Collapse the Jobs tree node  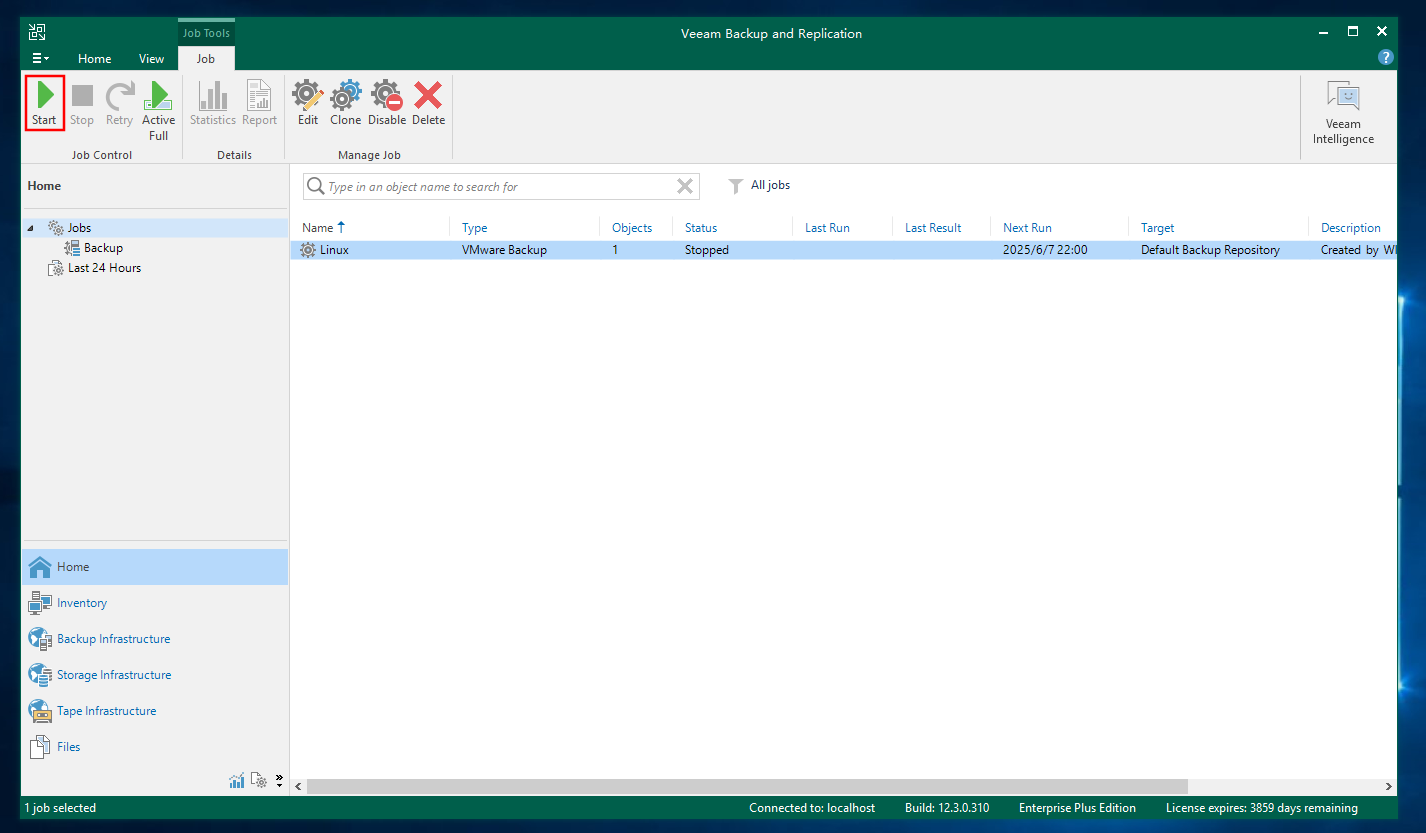point(30,228)
